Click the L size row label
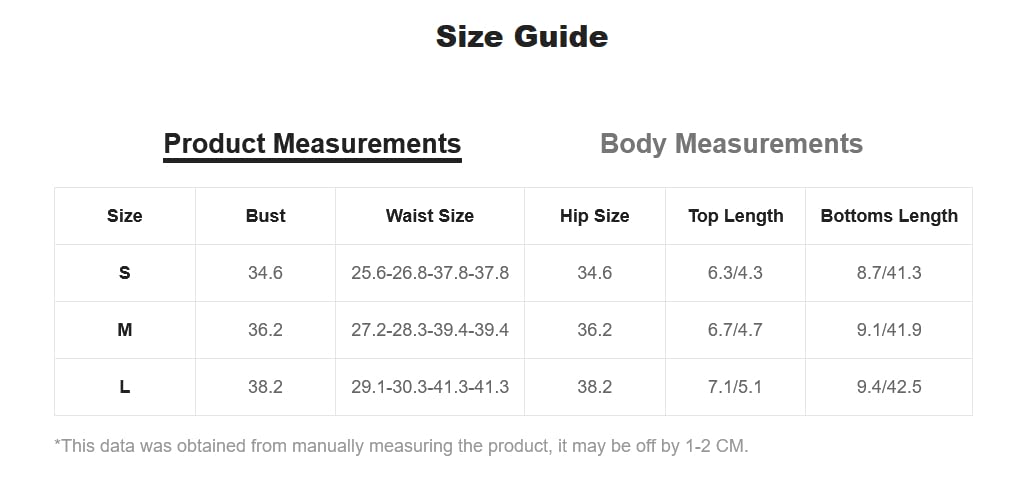The image size is (1021, 483). (x=125, y=387)
